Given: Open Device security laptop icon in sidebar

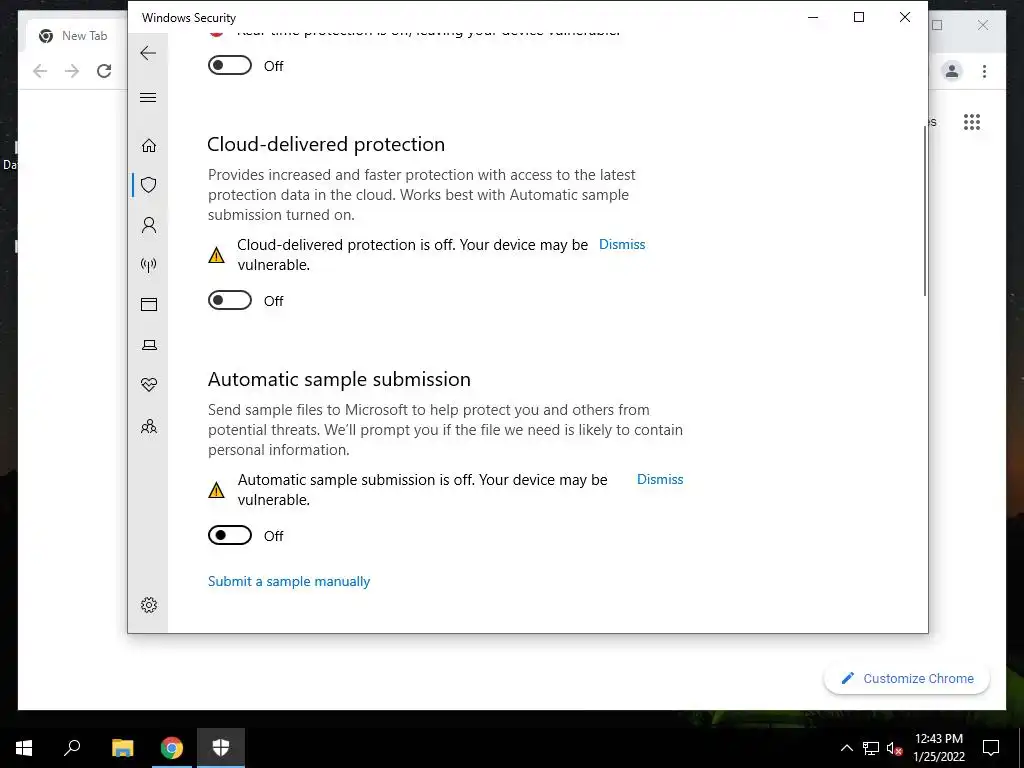Looking at the screenshot, I should [149, 345].
